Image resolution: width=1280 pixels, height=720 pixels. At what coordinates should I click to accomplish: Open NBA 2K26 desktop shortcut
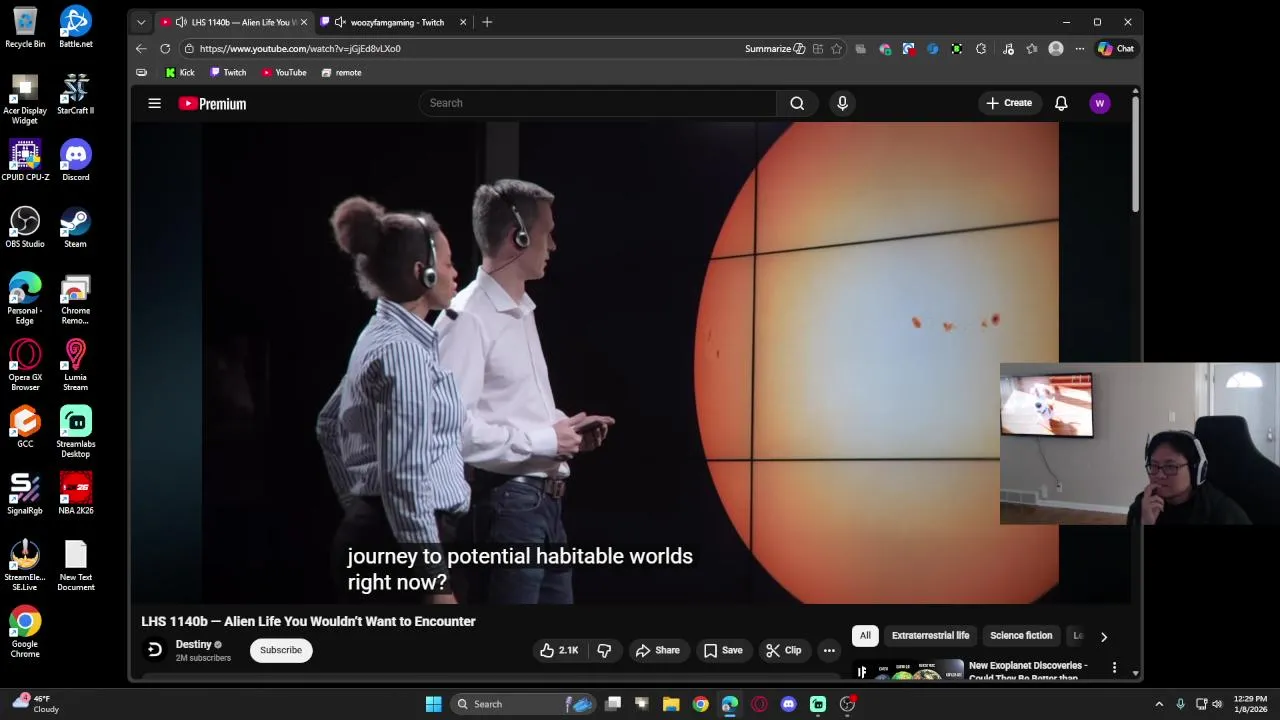pos(75,494)
